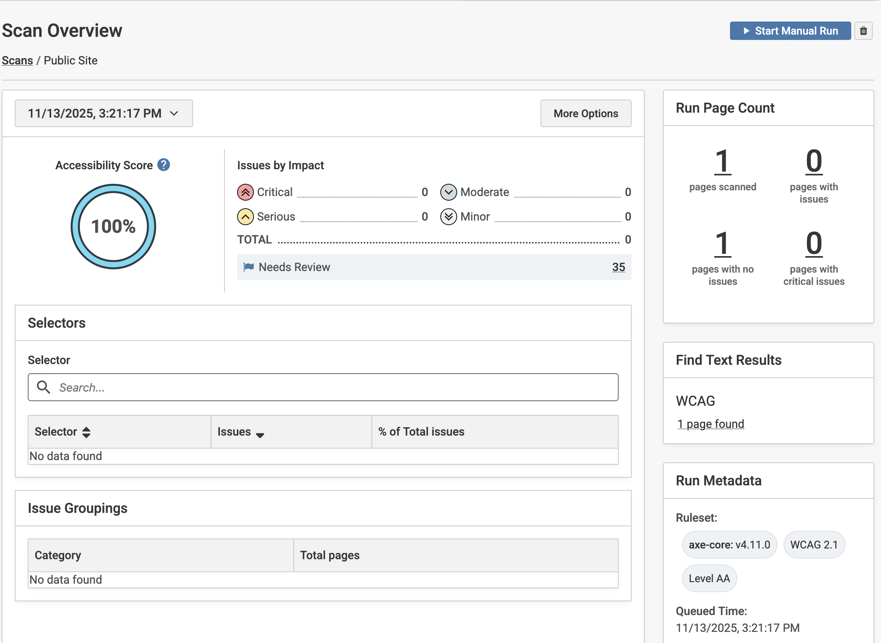881x643 pixels.
Task: Start a Manual Run
Action: (x=790, y=30)
